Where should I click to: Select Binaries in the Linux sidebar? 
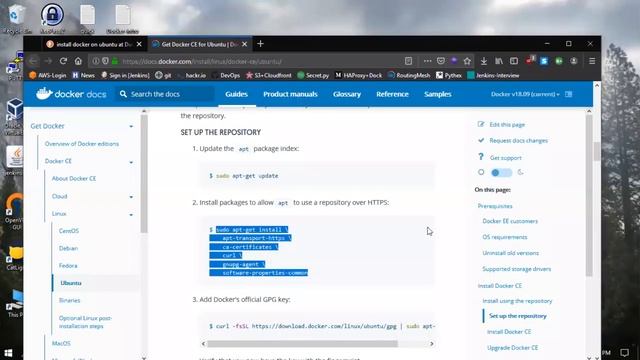[69, 300]
